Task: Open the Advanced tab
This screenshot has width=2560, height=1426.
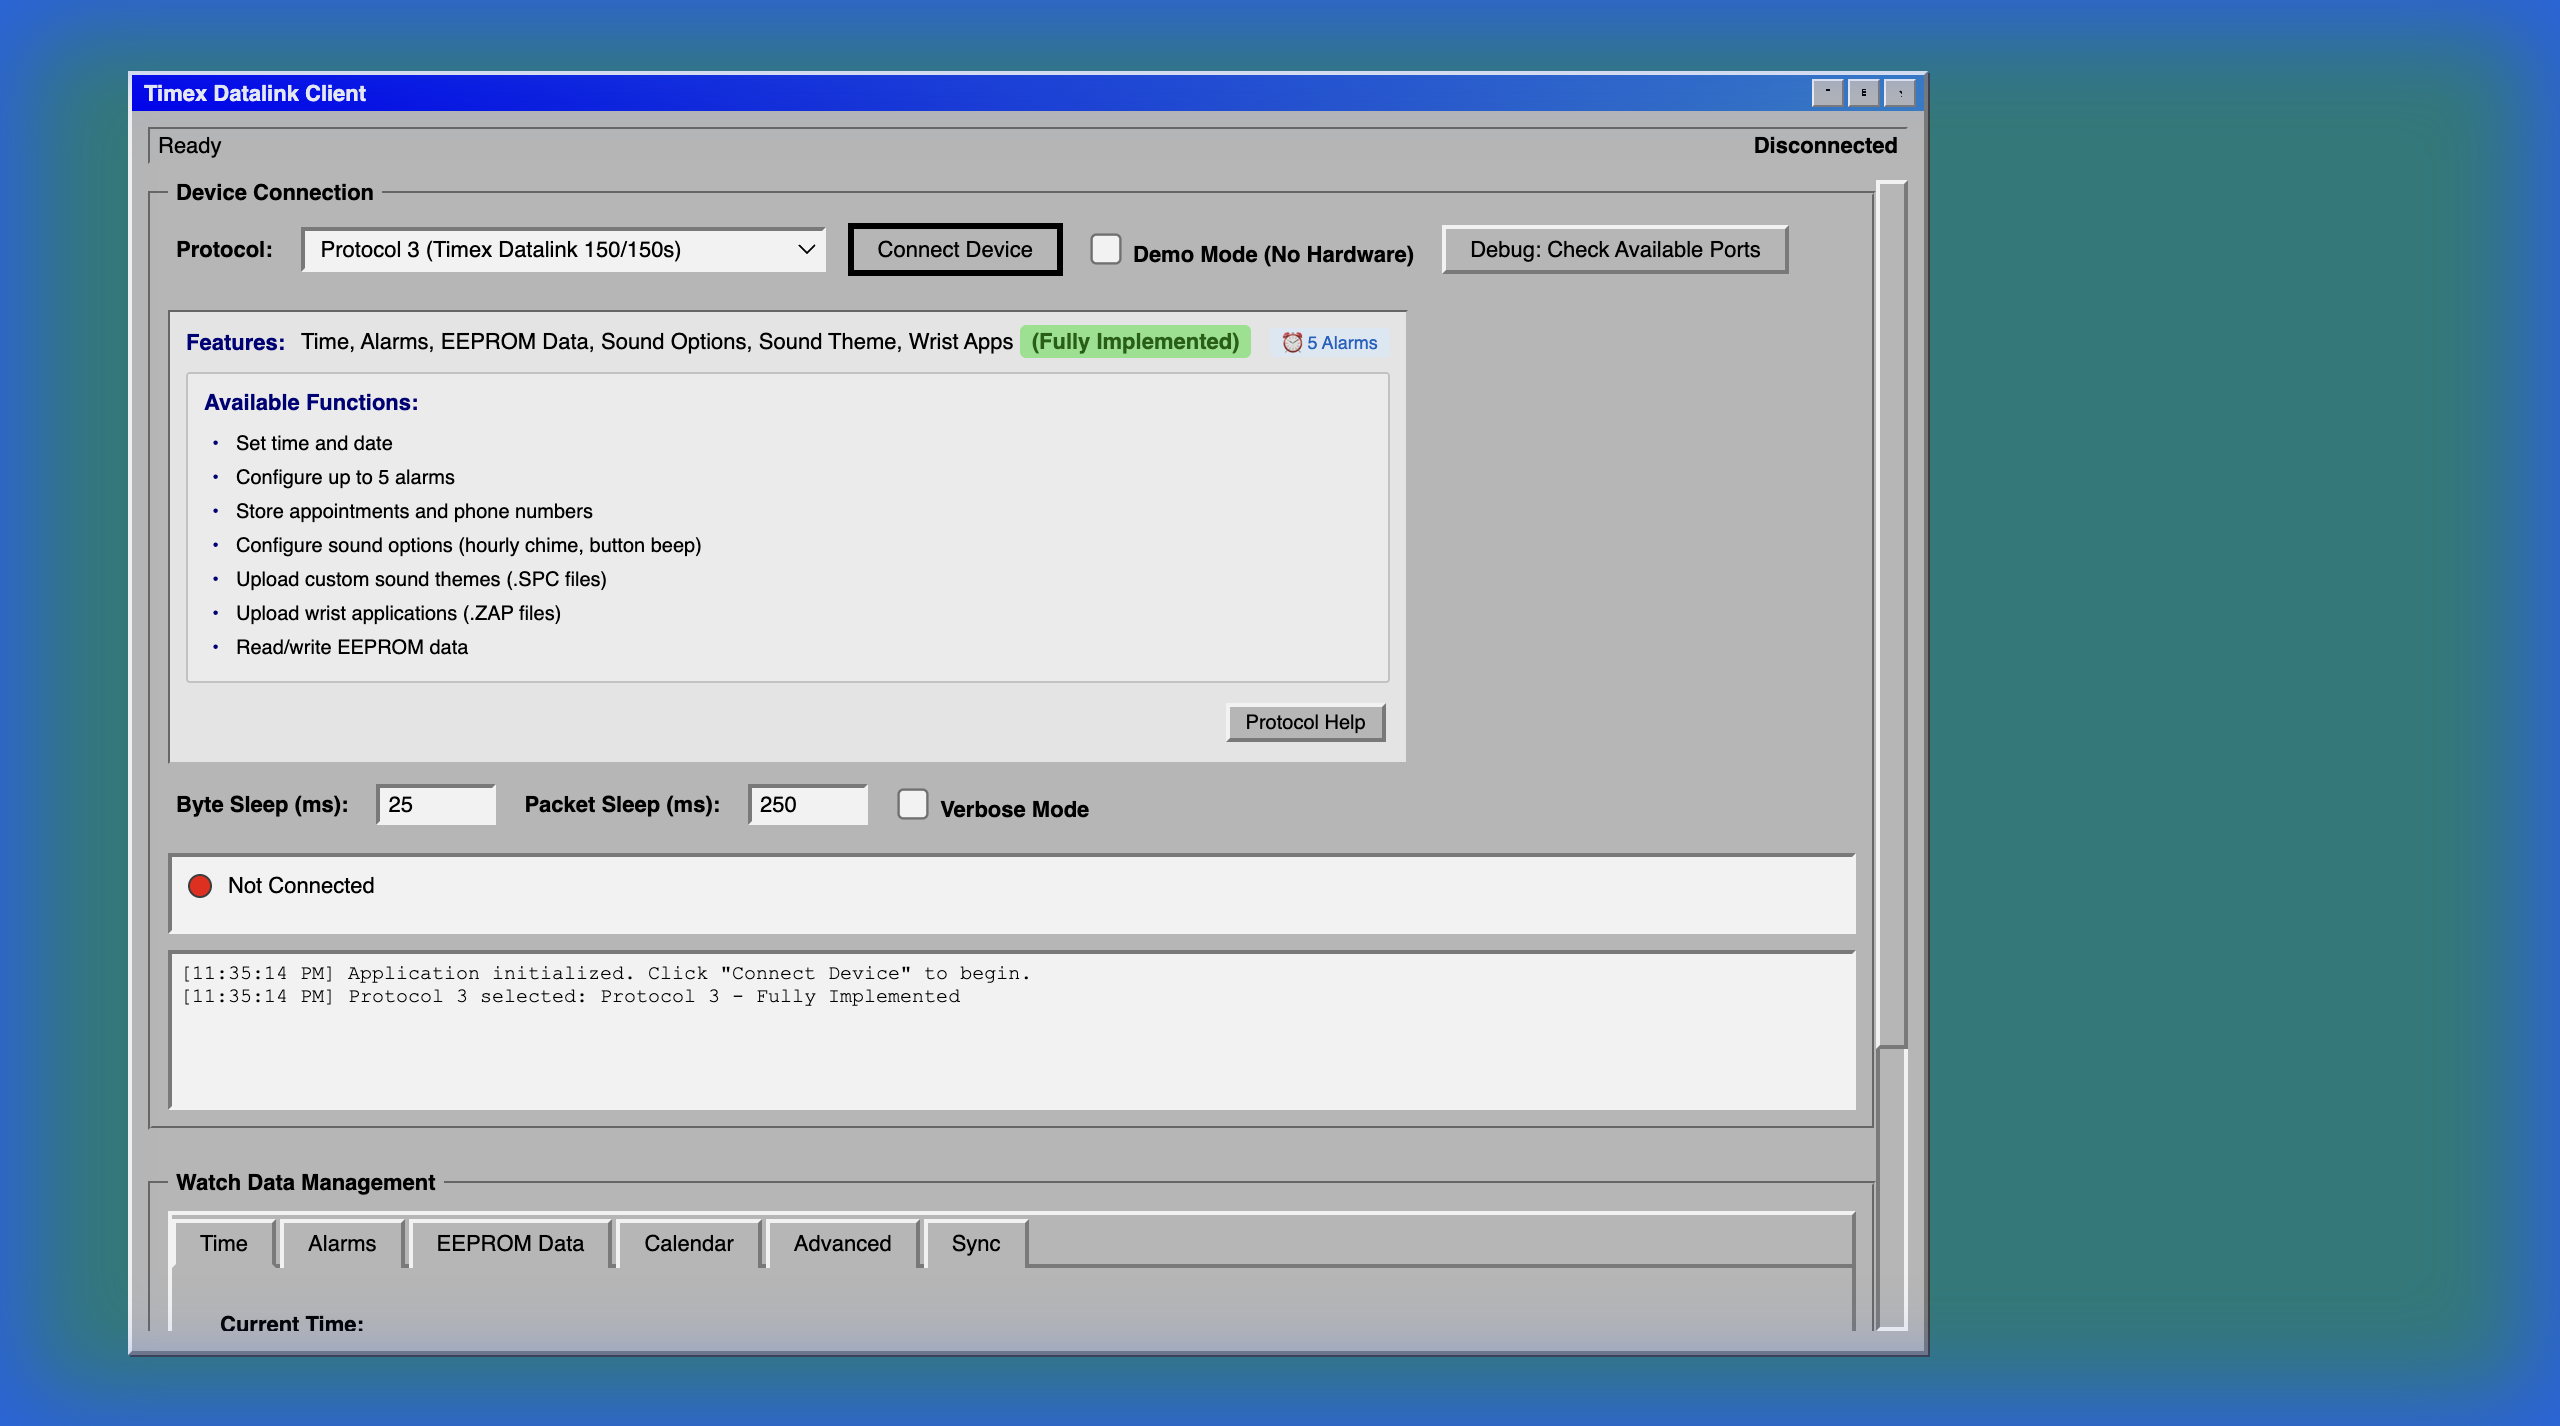Action: (841, 1243)
